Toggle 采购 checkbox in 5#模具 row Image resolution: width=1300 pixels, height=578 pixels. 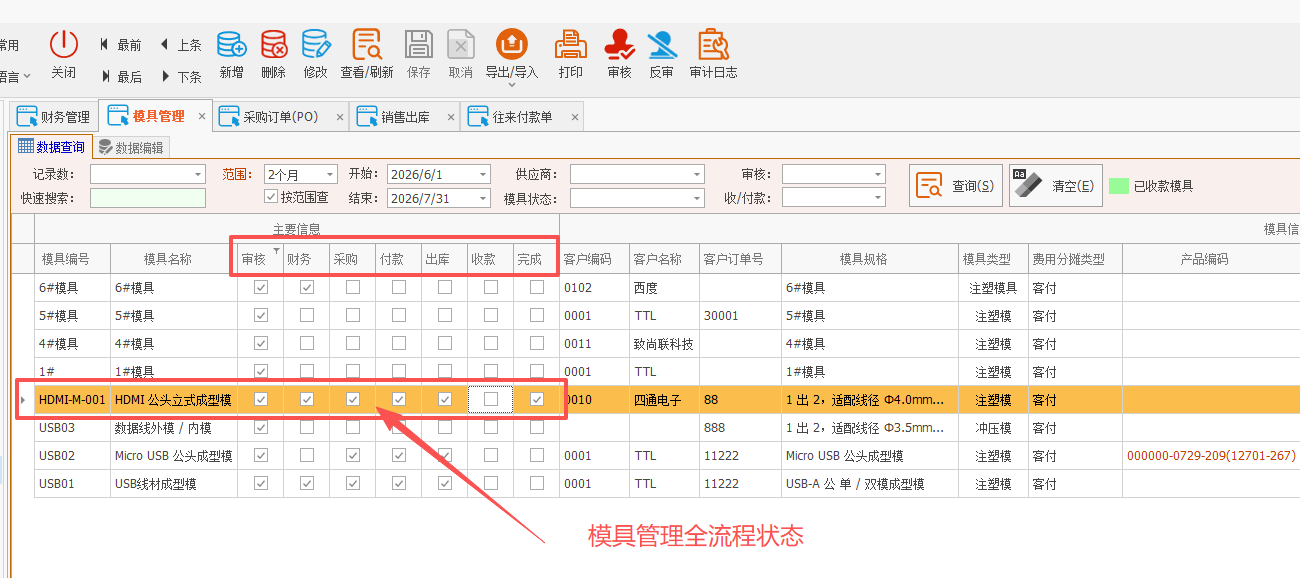[353, 315]
